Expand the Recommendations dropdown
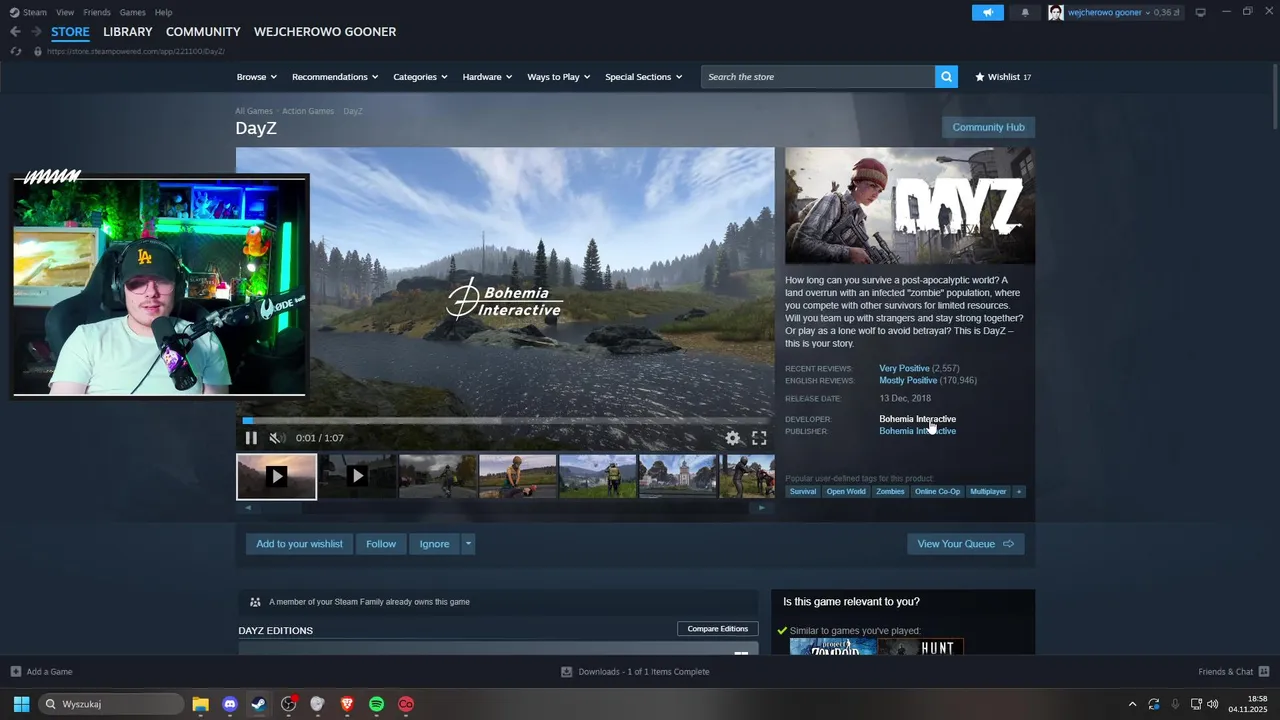1280x720 pixels. (x=335, y=77)
